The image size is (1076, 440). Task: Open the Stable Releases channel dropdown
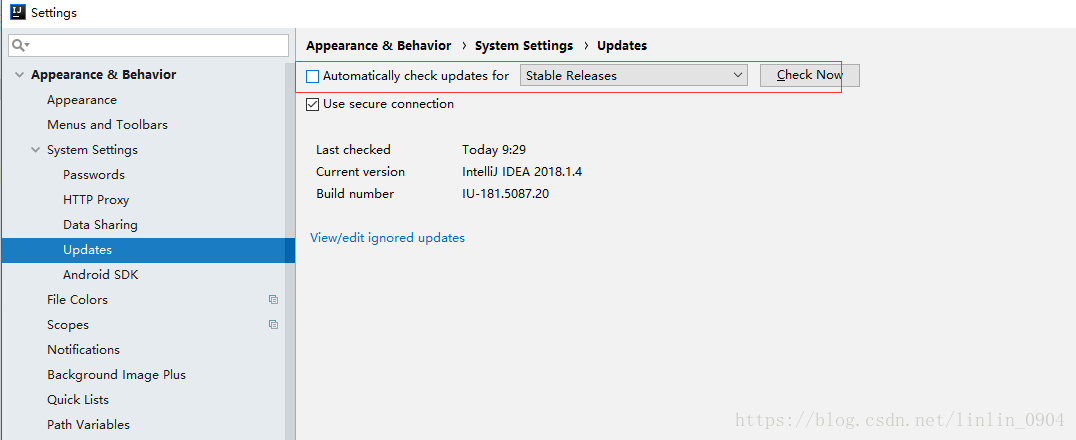click(x=633, y=76)
